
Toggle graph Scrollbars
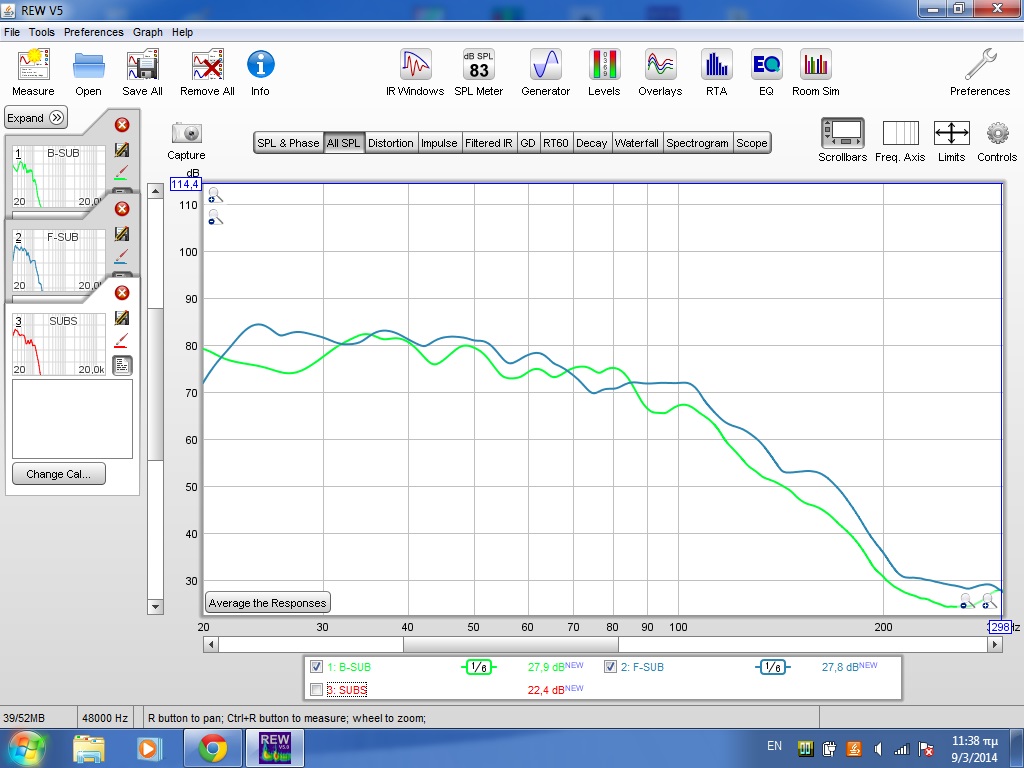(842, 140)
